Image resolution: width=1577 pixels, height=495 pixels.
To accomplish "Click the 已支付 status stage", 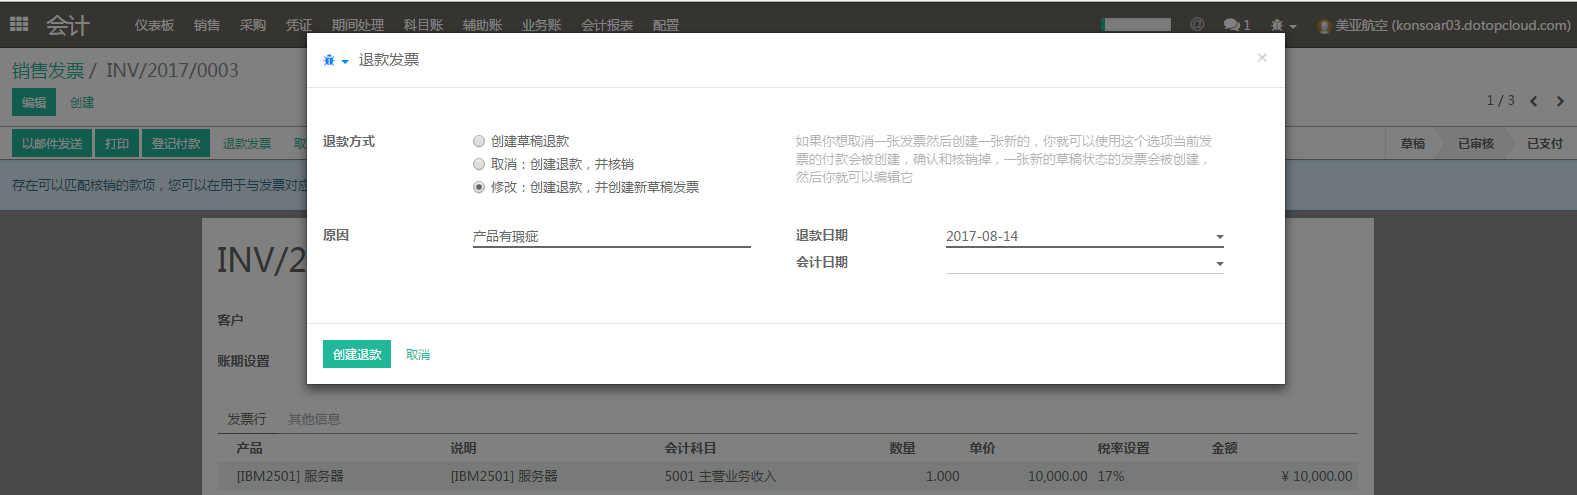I will [x=1544, y=143].
